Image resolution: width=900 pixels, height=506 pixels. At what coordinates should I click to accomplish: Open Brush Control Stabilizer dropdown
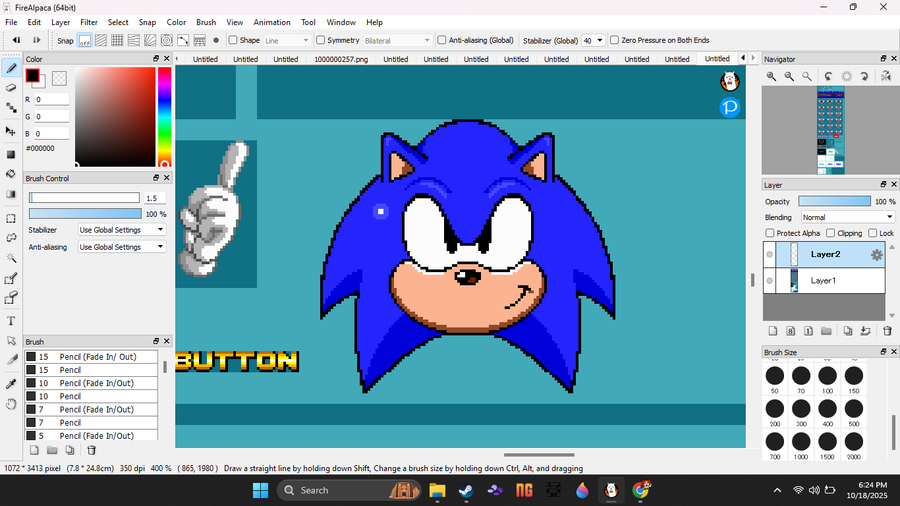122,229
